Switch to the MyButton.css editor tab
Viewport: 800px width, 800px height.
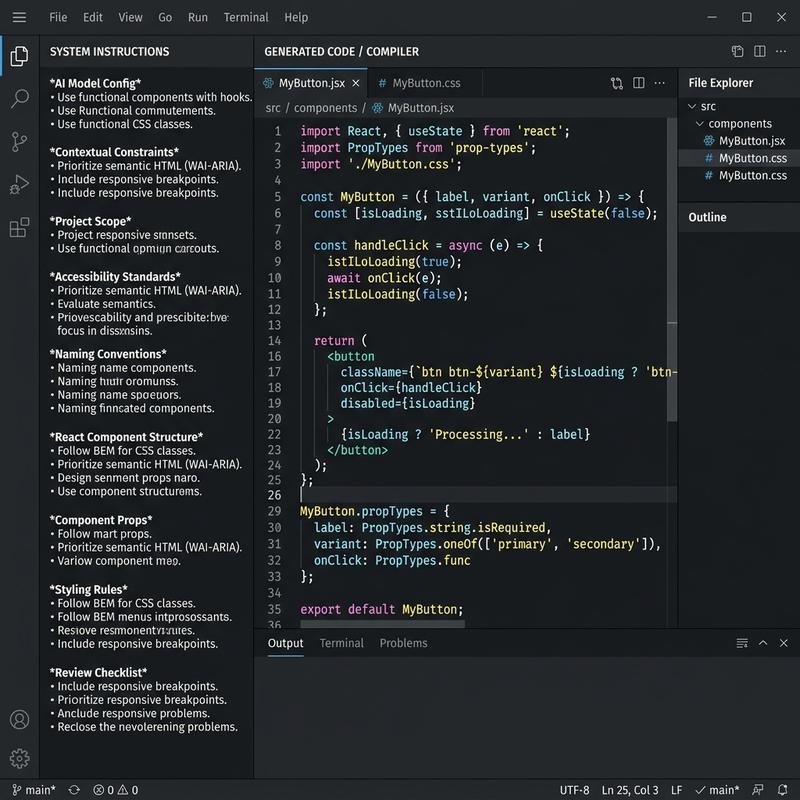(x=424, y=83)
